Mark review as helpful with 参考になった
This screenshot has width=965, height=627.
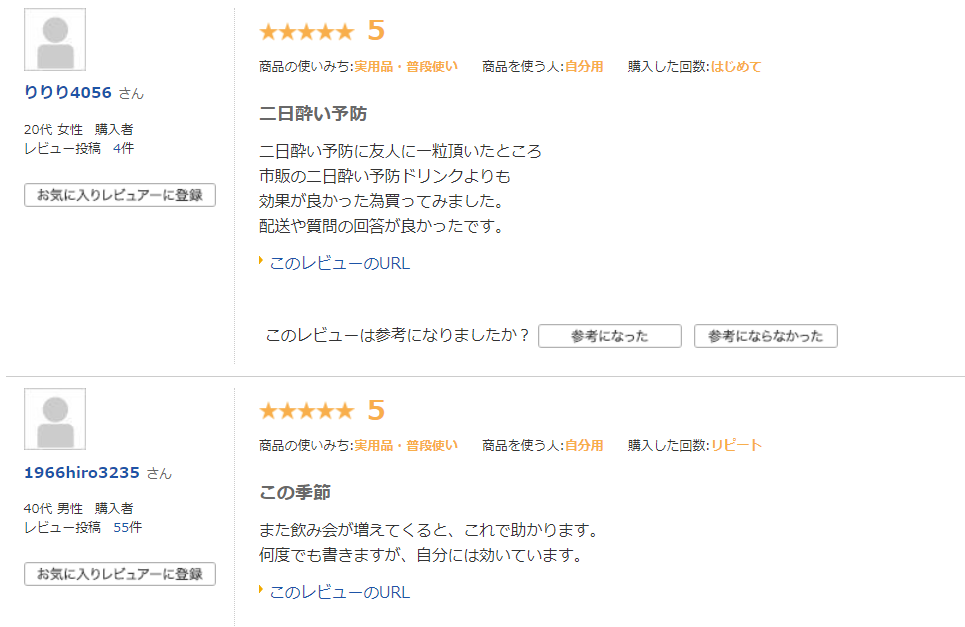609,336
